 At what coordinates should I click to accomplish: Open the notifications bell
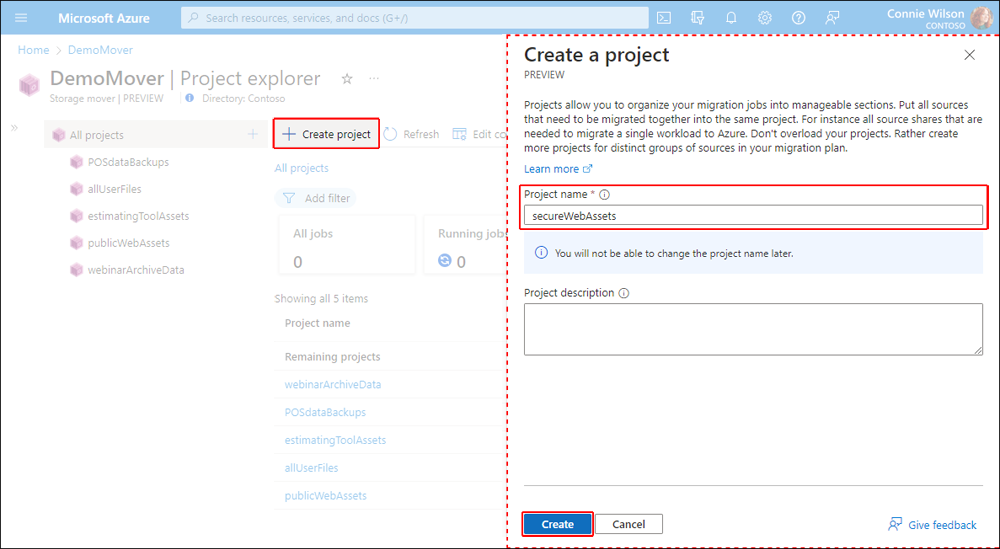coord(731,18)
